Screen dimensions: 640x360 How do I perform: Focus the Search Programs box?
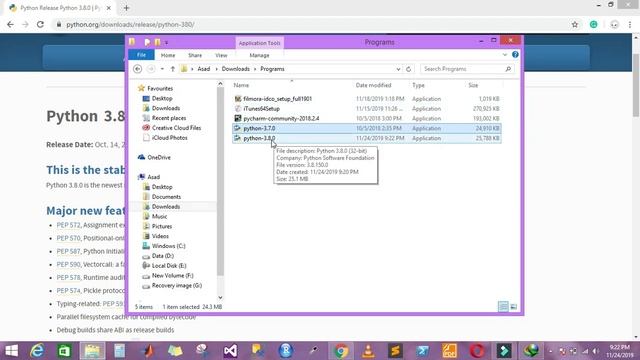coord(467,69)
